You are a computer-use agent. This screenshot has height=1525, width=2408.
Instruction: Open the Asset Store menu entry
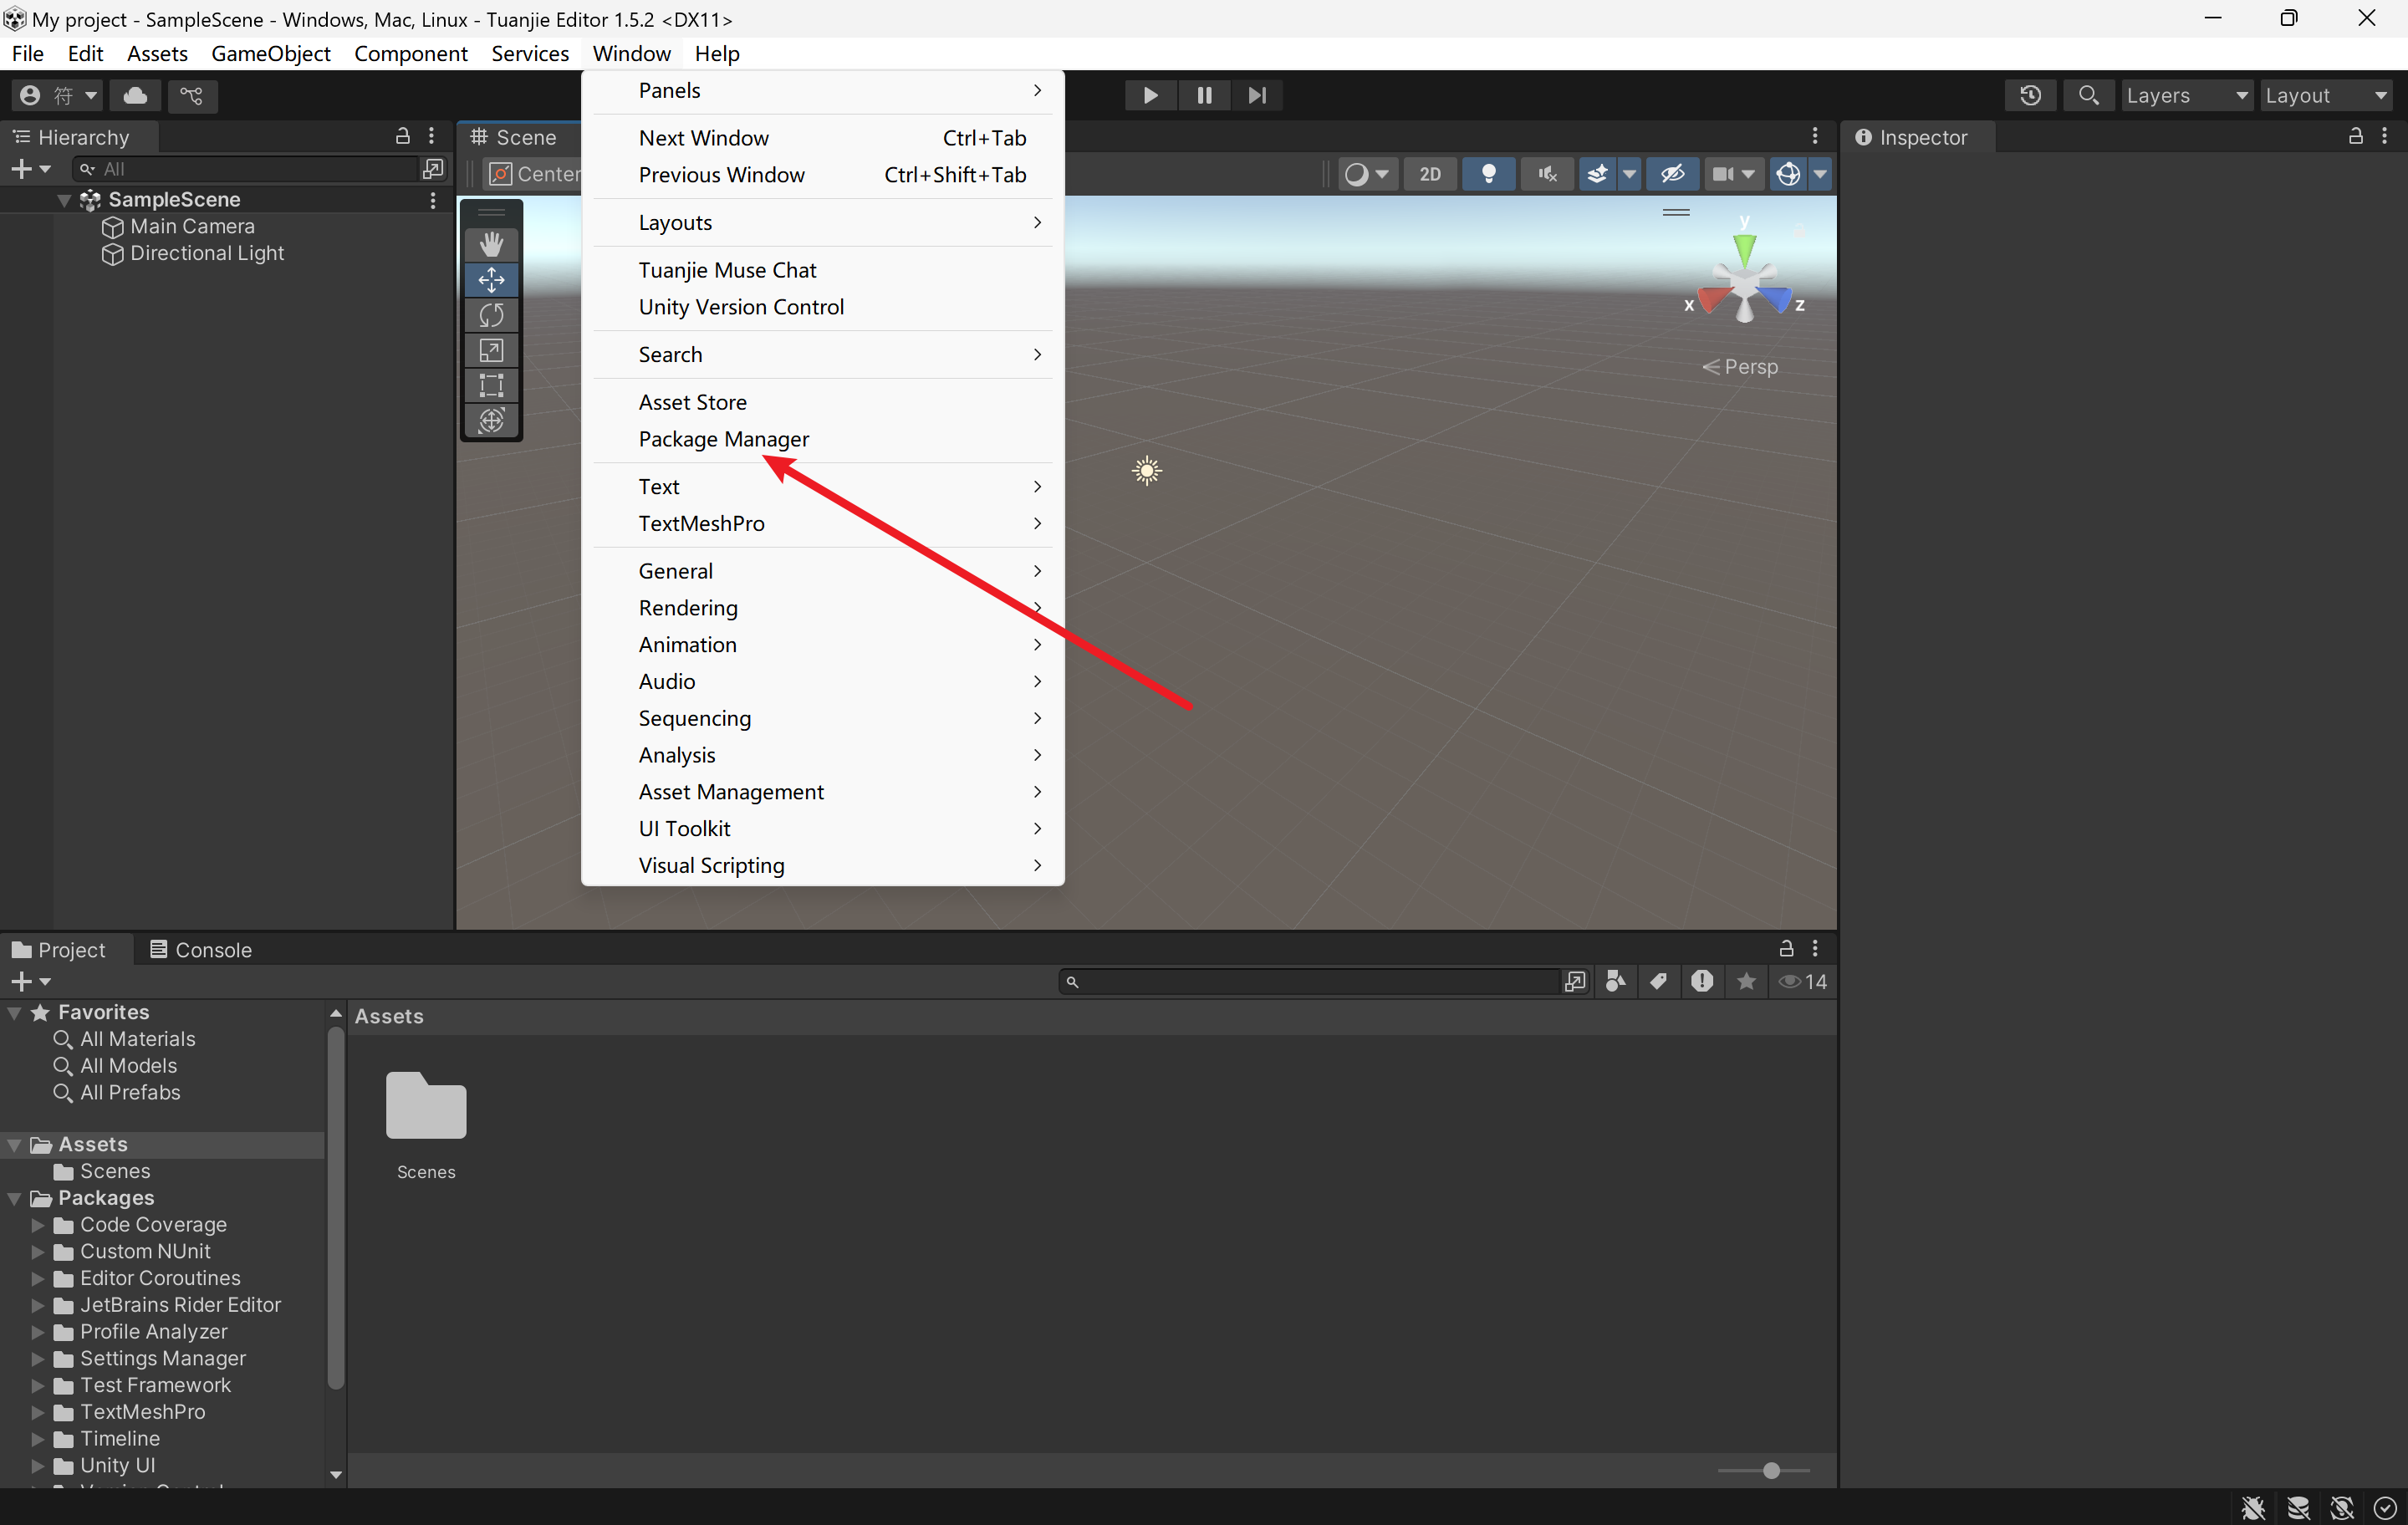click(x=692, y=402)
